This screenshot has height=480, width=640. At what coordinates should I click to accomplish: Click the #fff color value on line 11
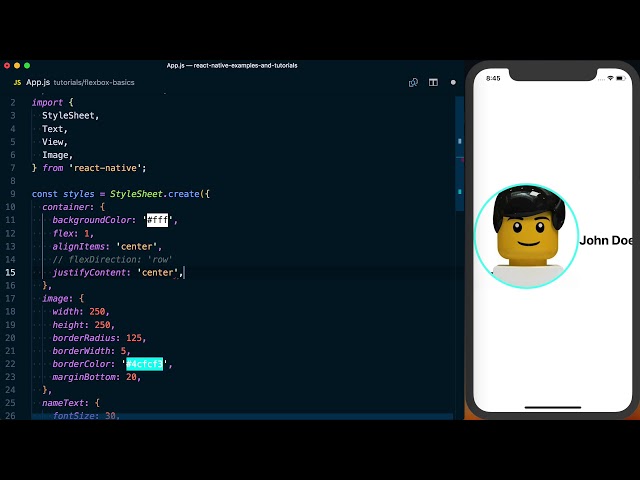click(x=158, y=220)
